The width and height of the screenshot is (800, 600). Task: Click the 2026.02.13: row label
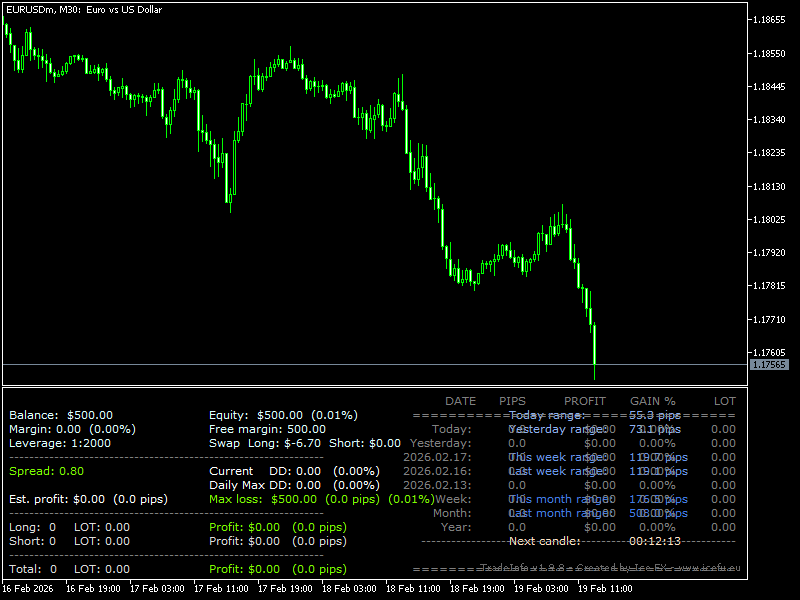(x=437, y=485)
